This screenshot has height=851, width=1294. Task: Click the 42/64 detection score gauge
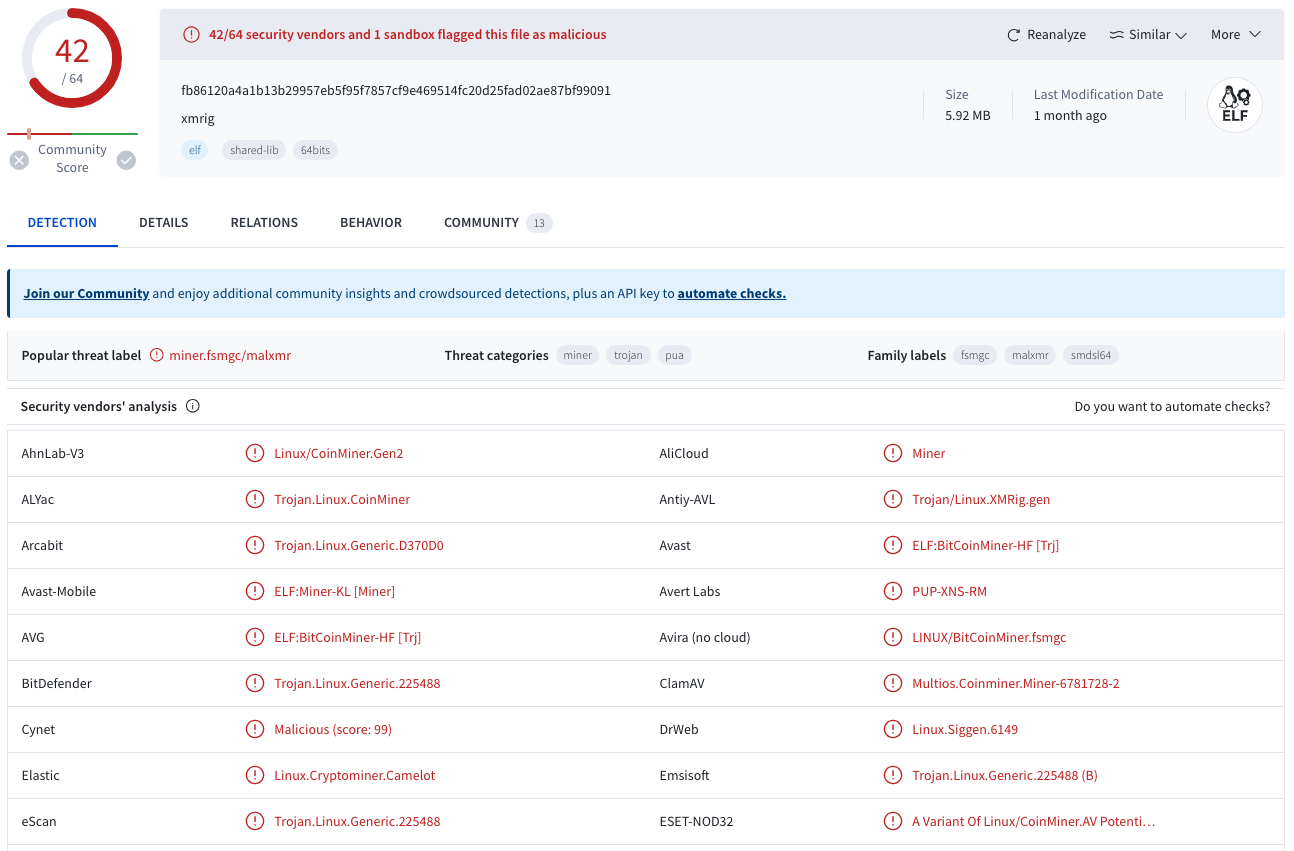pos(72,58)
